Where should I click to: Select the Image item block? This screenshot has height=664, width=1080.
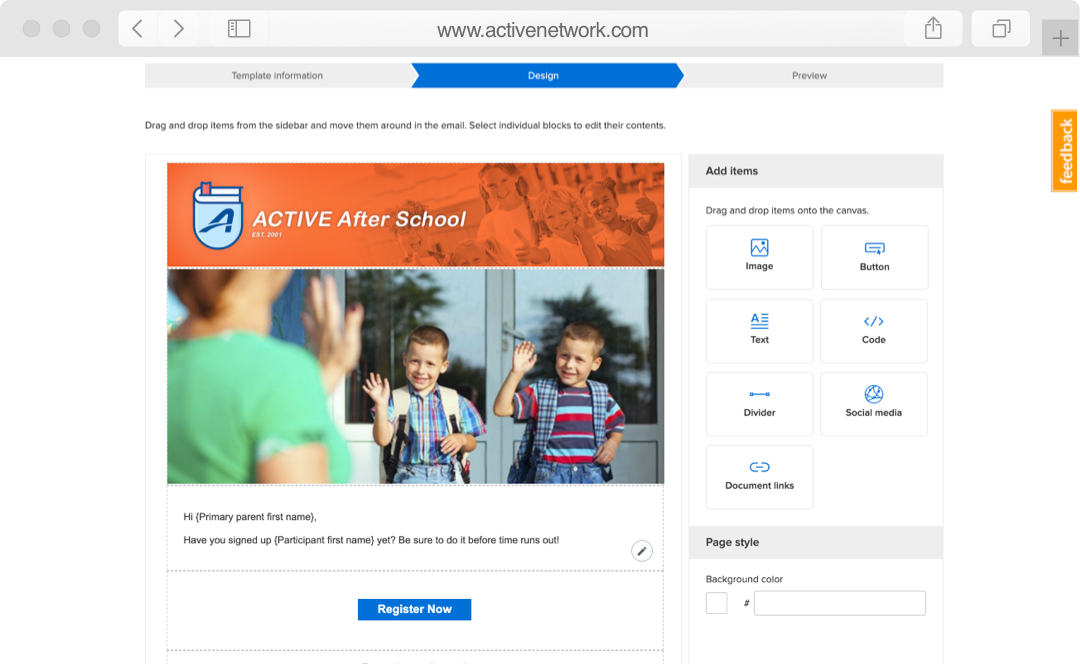tap(759, 257)
